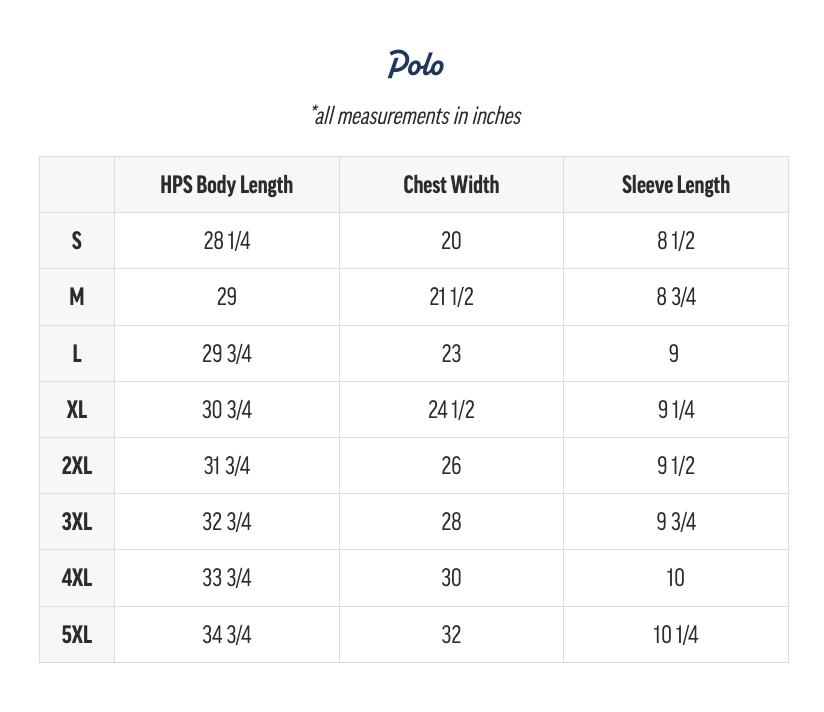The width and height of the screenshot is (824, 712).
Task: Click the 21 1/2 chest width cell
Action: click(x=451, y=297)
